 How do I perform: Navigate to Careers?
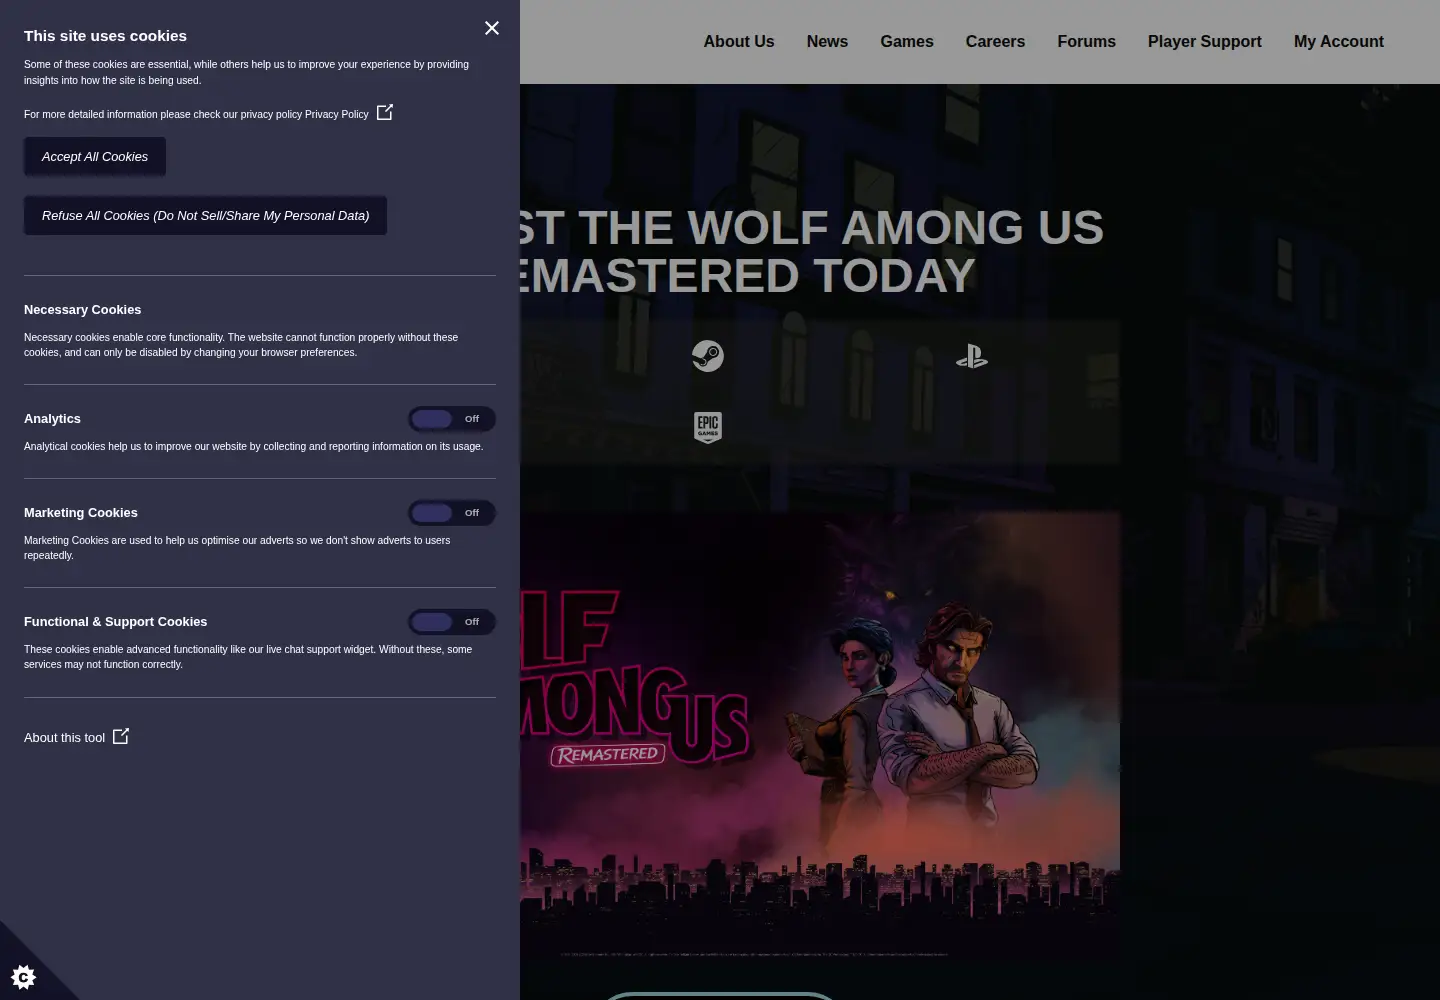coord(995,41)
